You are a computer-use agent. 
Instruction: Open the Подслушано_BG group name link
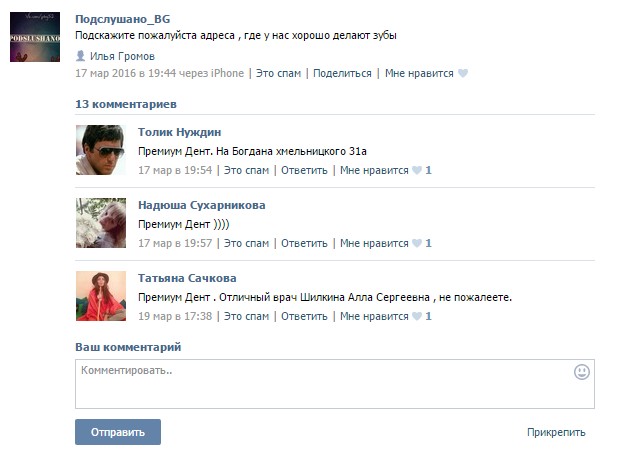[123, 19]
